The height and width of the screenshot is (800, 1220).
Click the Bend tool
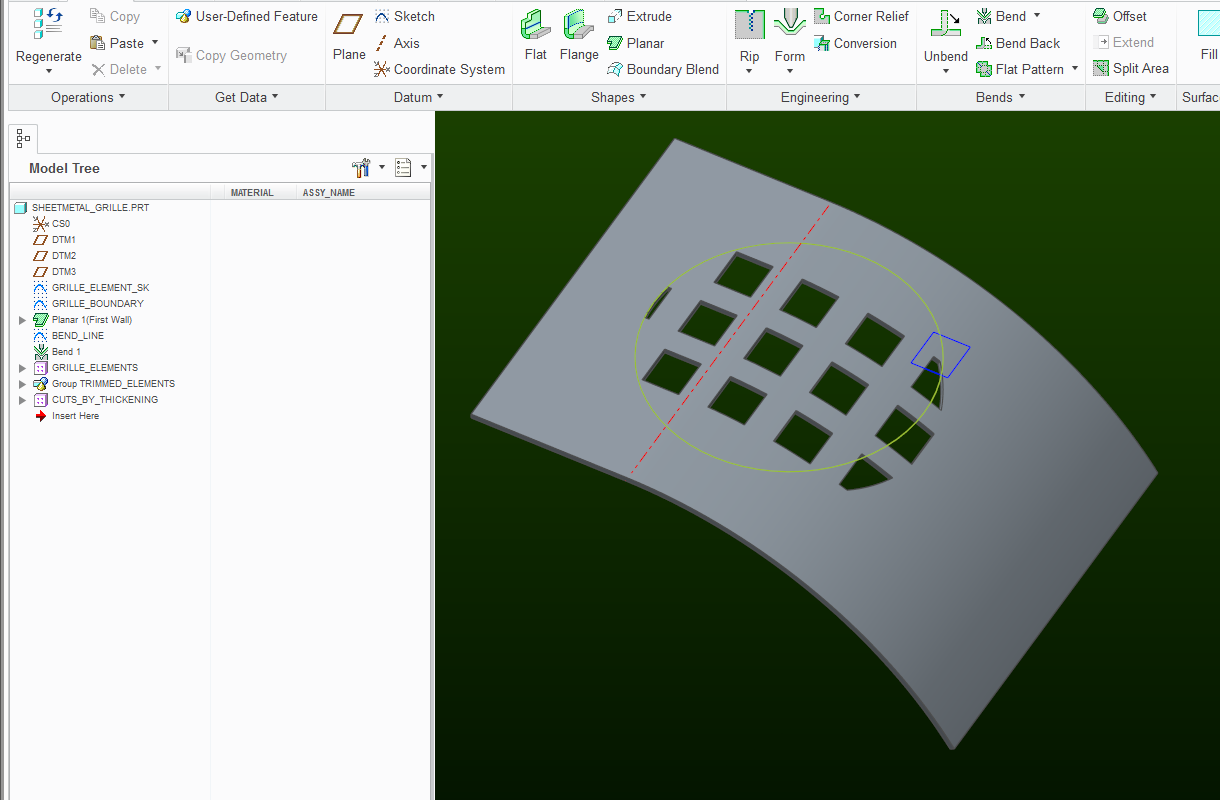[x=1001, y=16]
